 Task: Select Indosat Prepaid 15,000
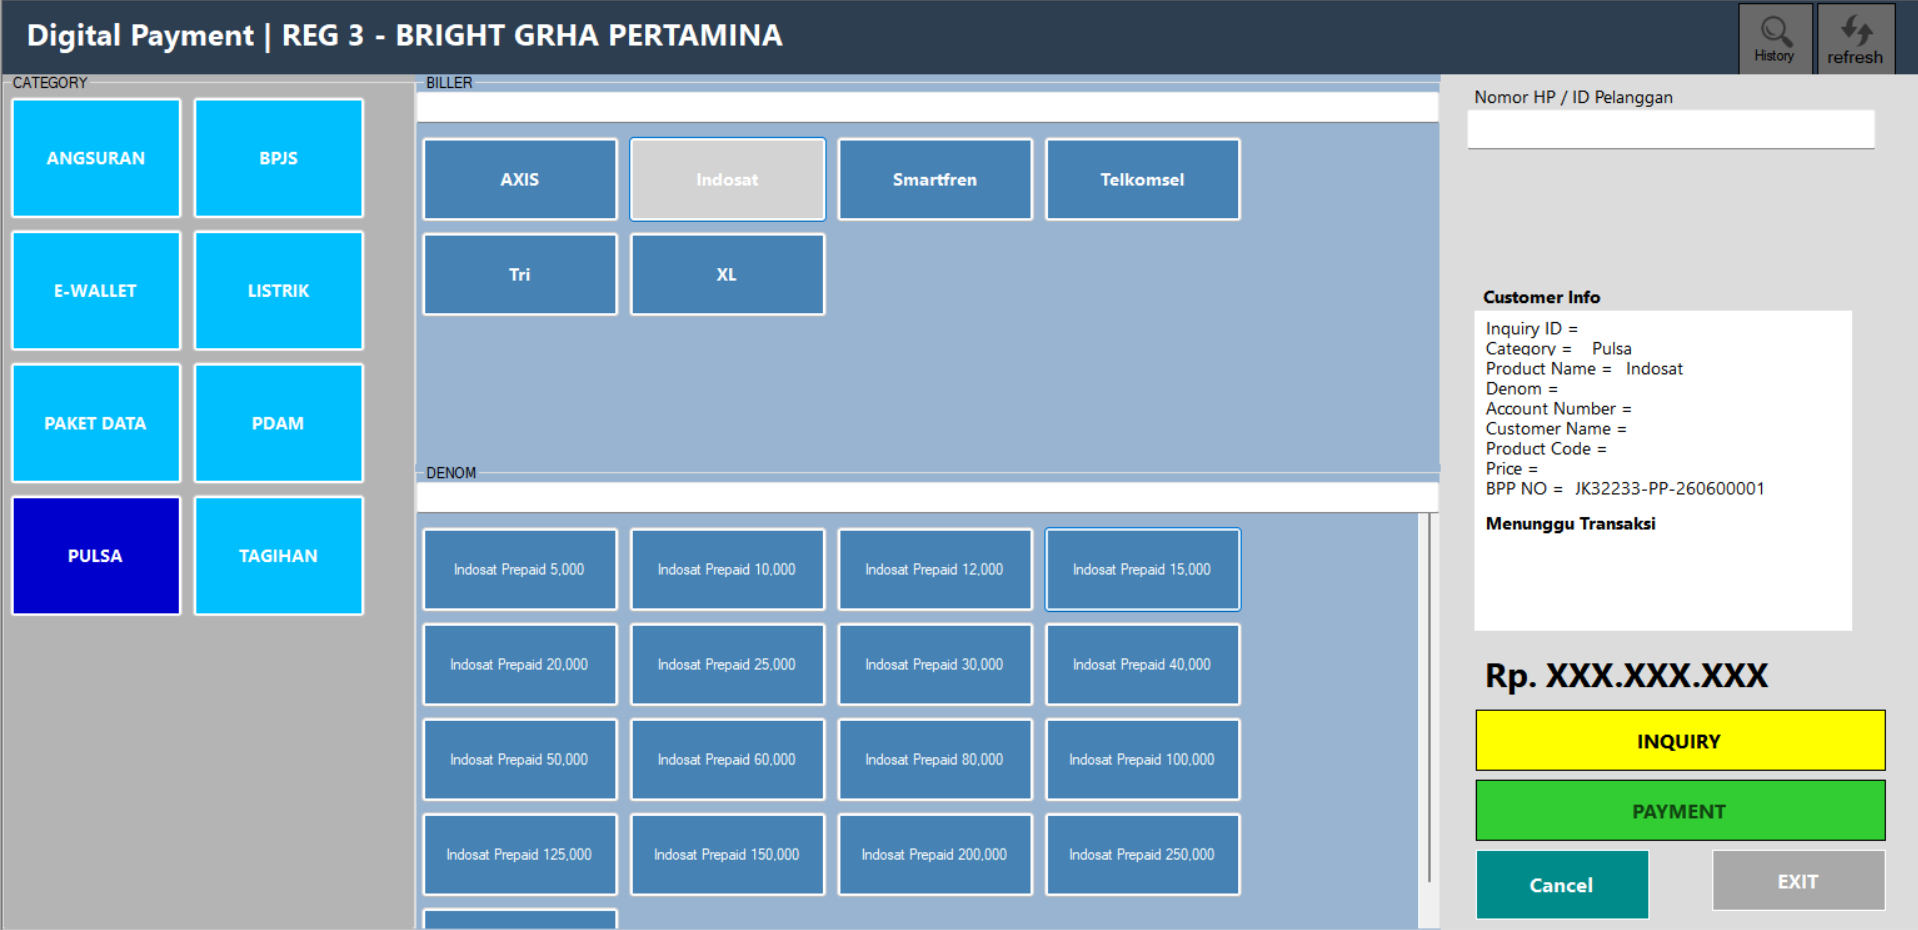(1142, 569)
